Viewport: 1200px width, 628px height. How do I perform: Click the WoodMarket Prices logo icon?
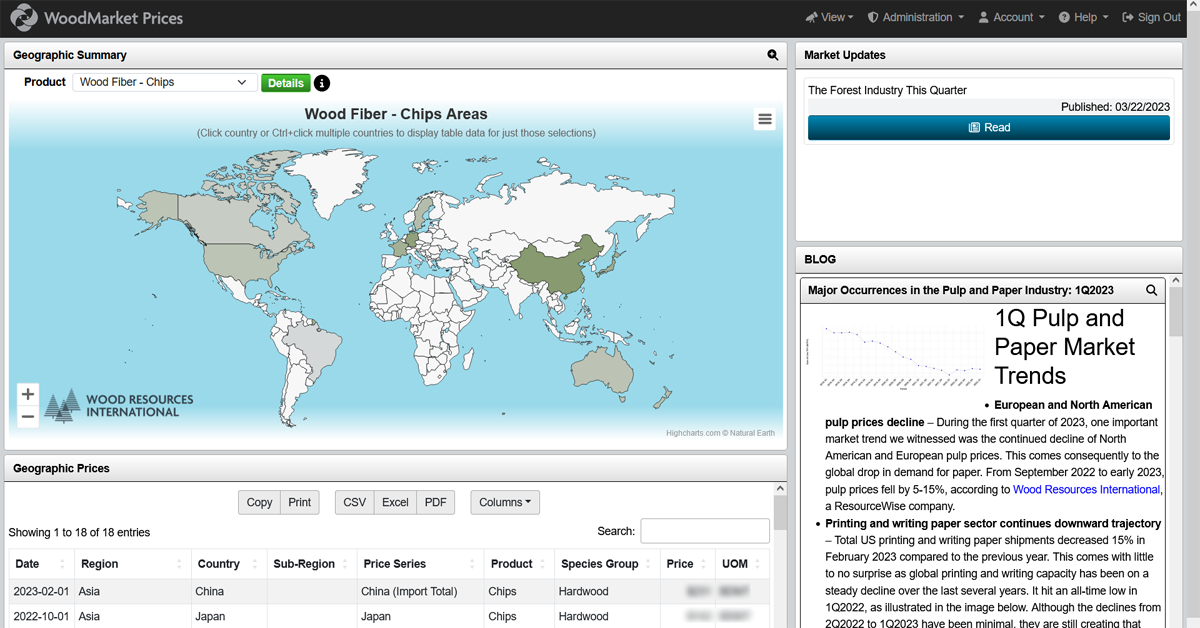[24, 17]
